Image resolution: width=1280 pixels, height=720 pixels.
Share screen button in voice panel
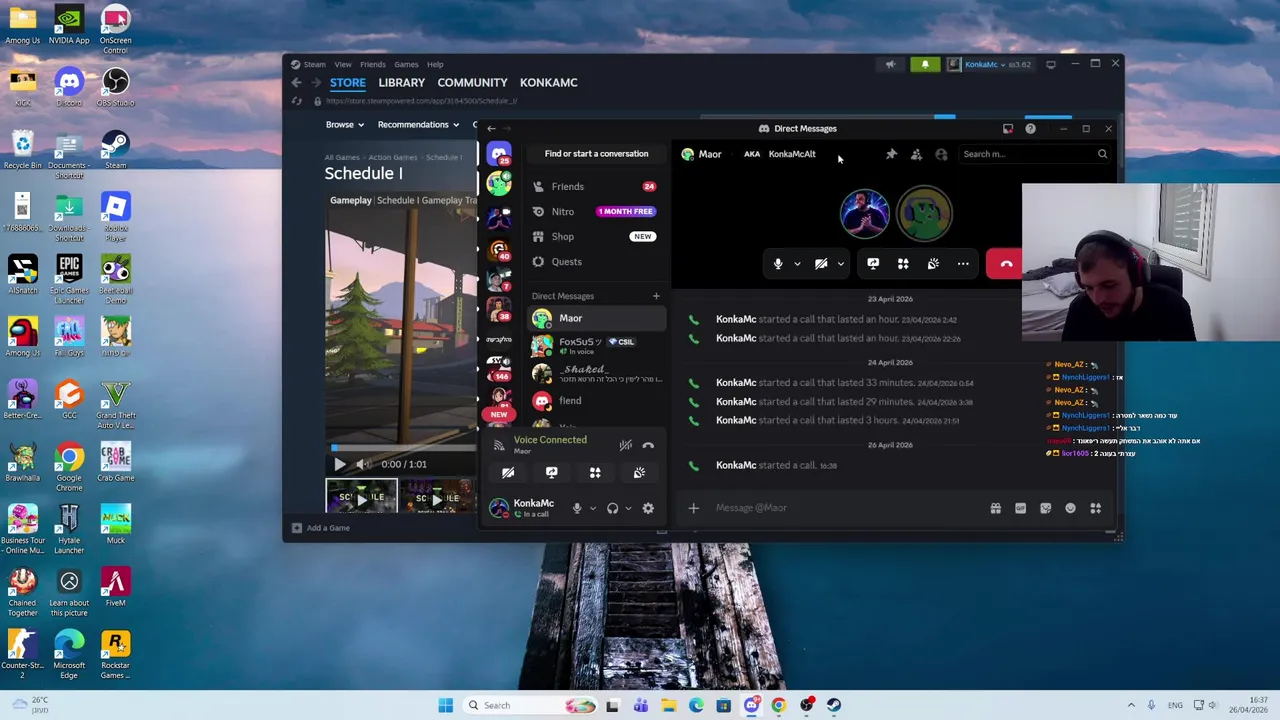551,472
